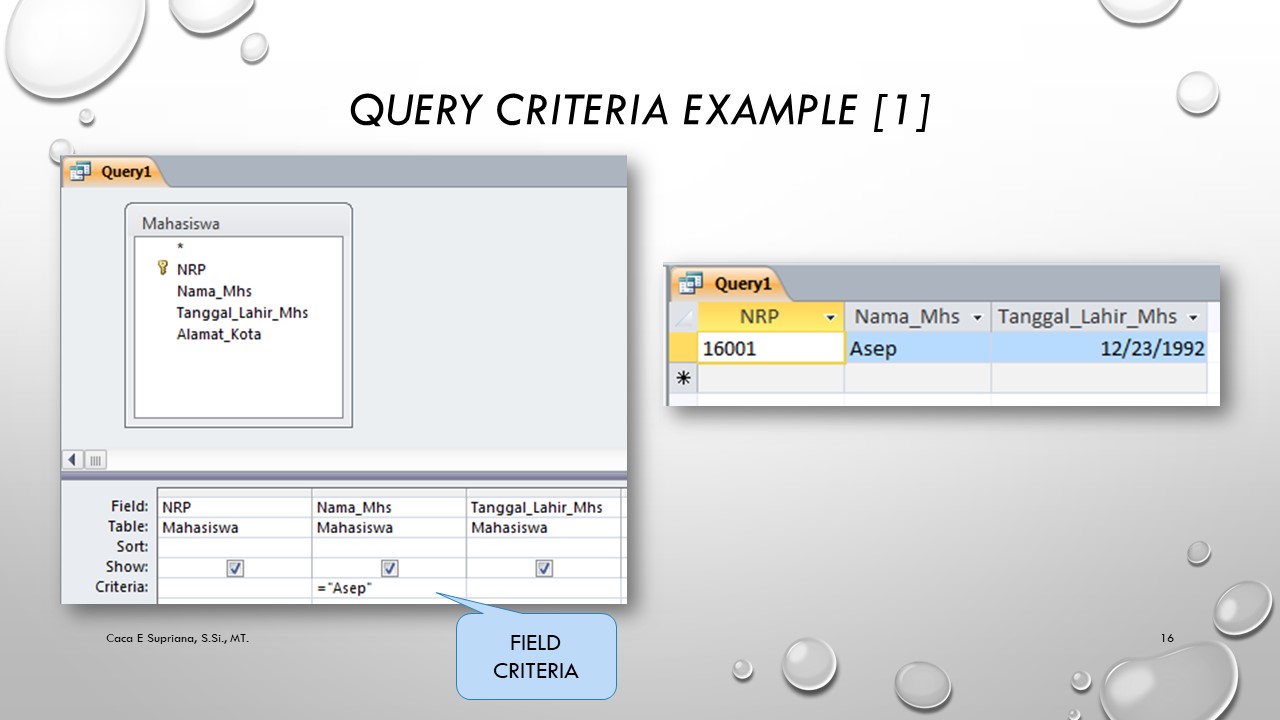The width and height of the screenshot is (1280, 720).
Task: Open the Nama_Mhs column header dropdown arrow
Action: pyautogui.click(x=977, y=317)
